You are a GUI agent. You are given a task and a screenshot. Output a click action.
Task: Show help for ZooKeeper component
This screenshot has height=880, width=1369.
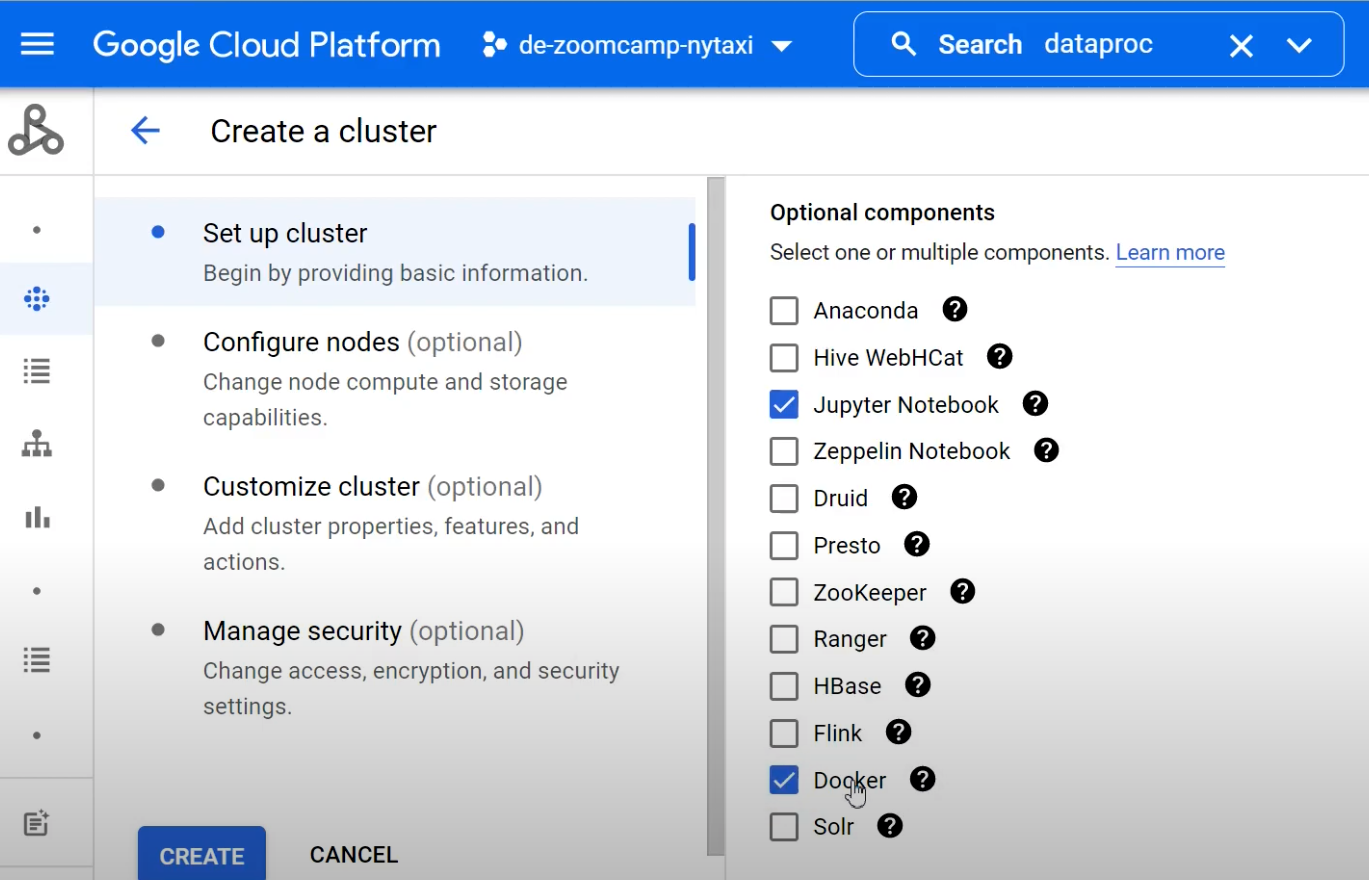[962, 591]
